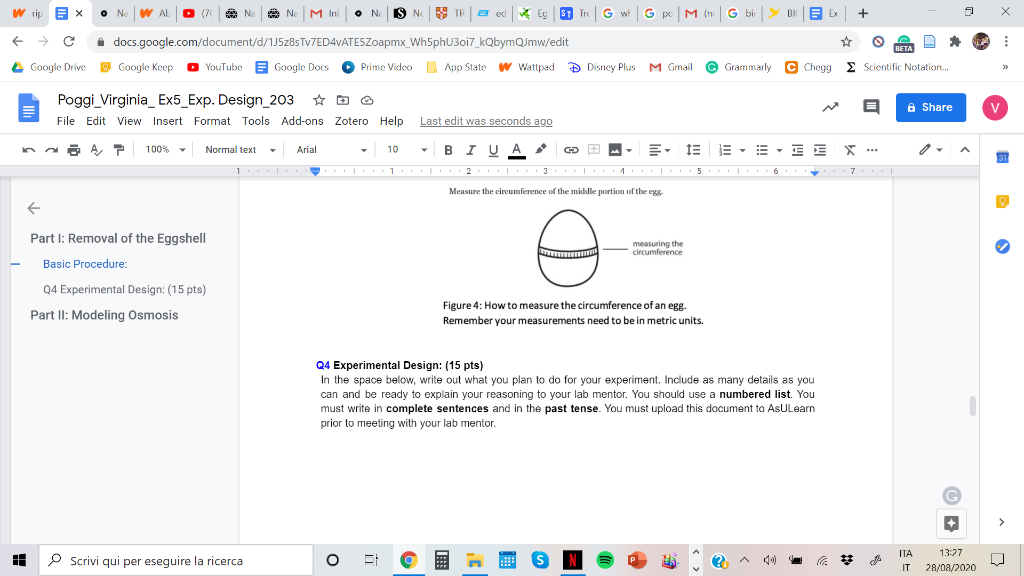Open the Arial font dropdown
This screenshot has width=1024, height=576.
click(331, 150)
